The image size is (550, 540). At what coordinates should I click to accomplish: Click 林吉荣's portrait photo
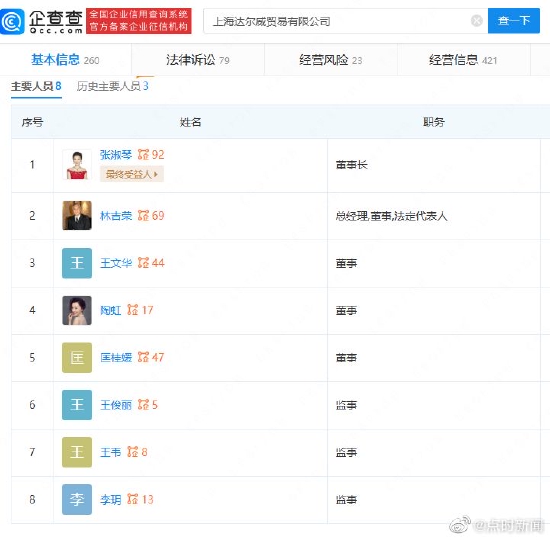coord(77,215)
